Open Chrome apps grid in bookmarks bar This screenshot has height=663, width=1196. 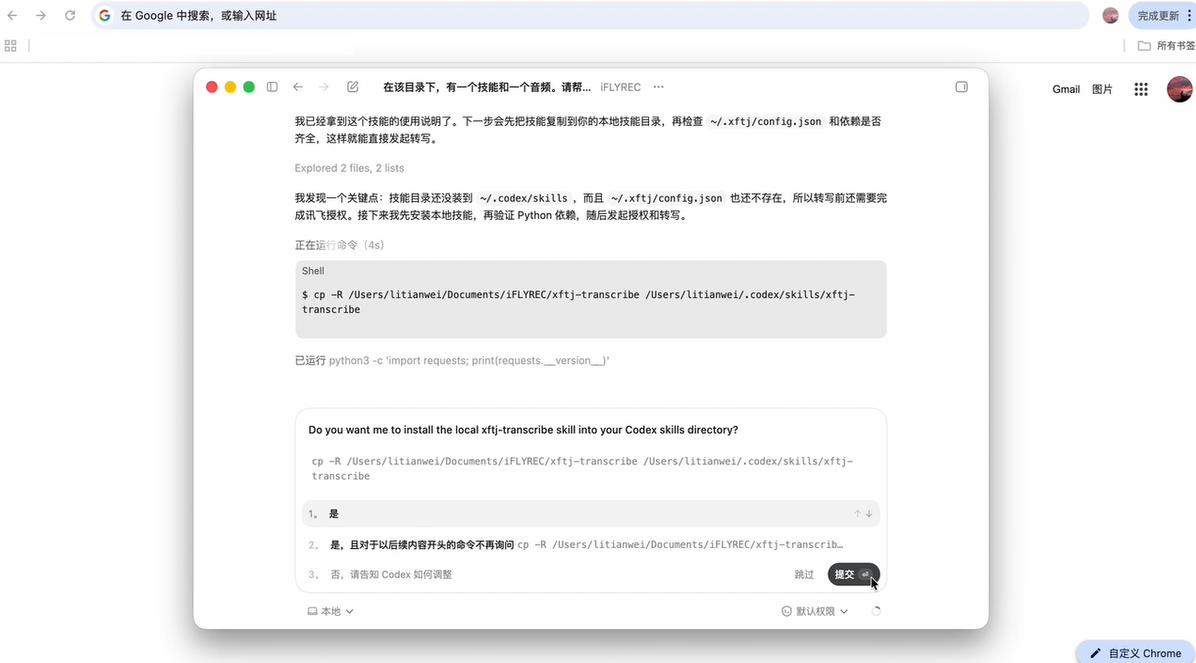tap(11, 46)
